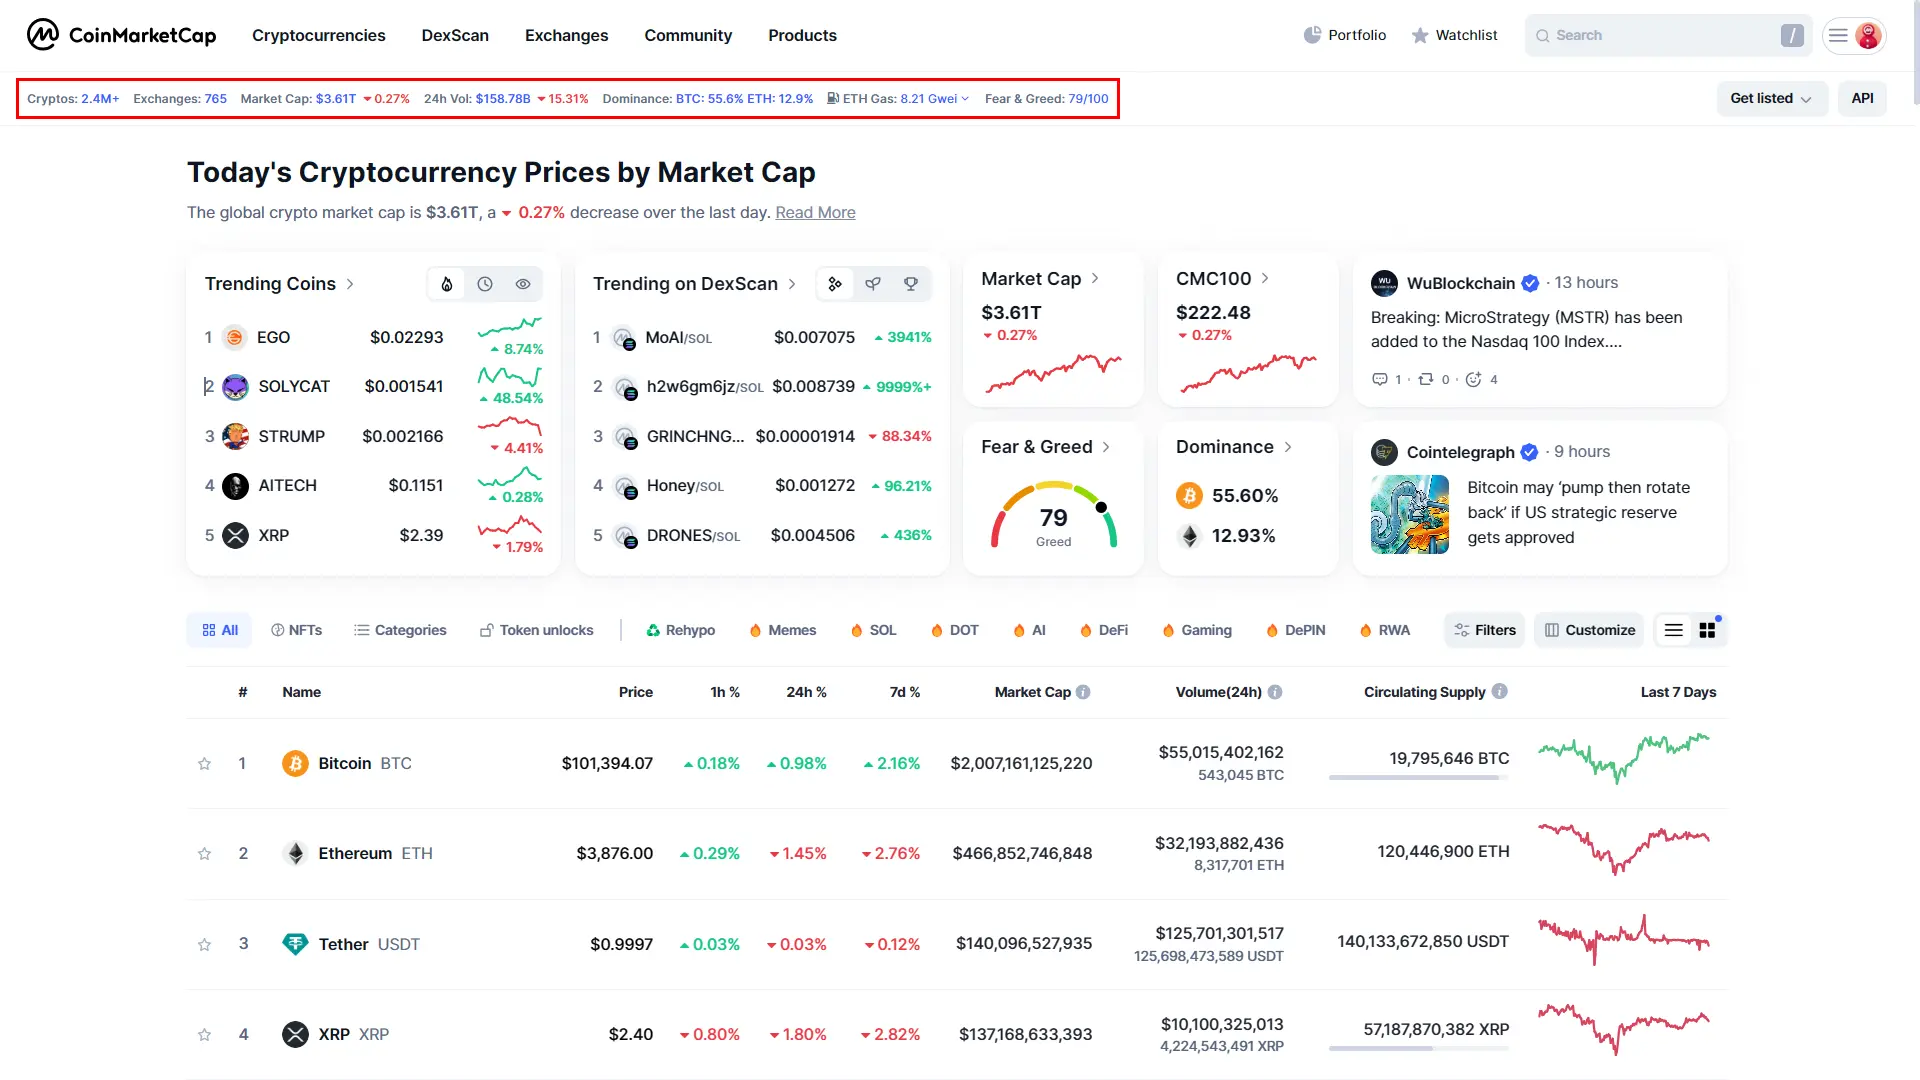This screenshot has width=1920, height=1080.
Task: Open the Exchanges menu
Action: pos(566,35)
